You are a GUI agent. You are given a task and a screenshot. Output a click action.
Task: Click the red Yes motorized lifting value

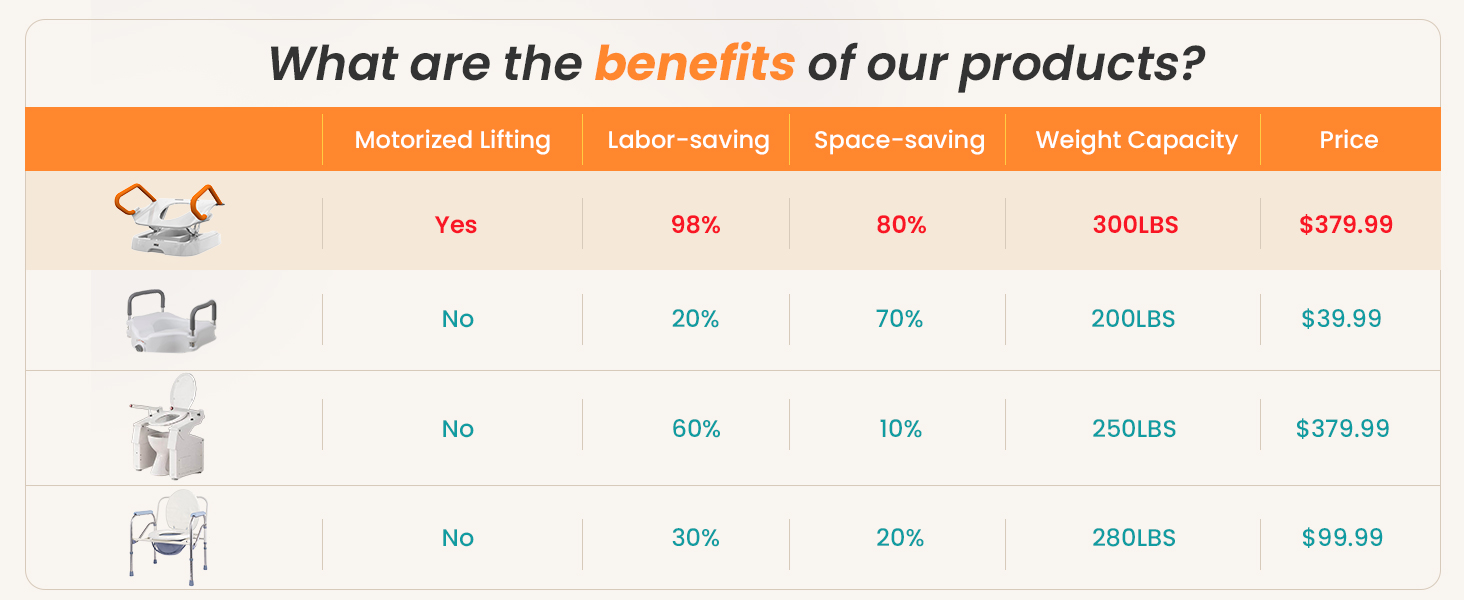click(456, 225)
